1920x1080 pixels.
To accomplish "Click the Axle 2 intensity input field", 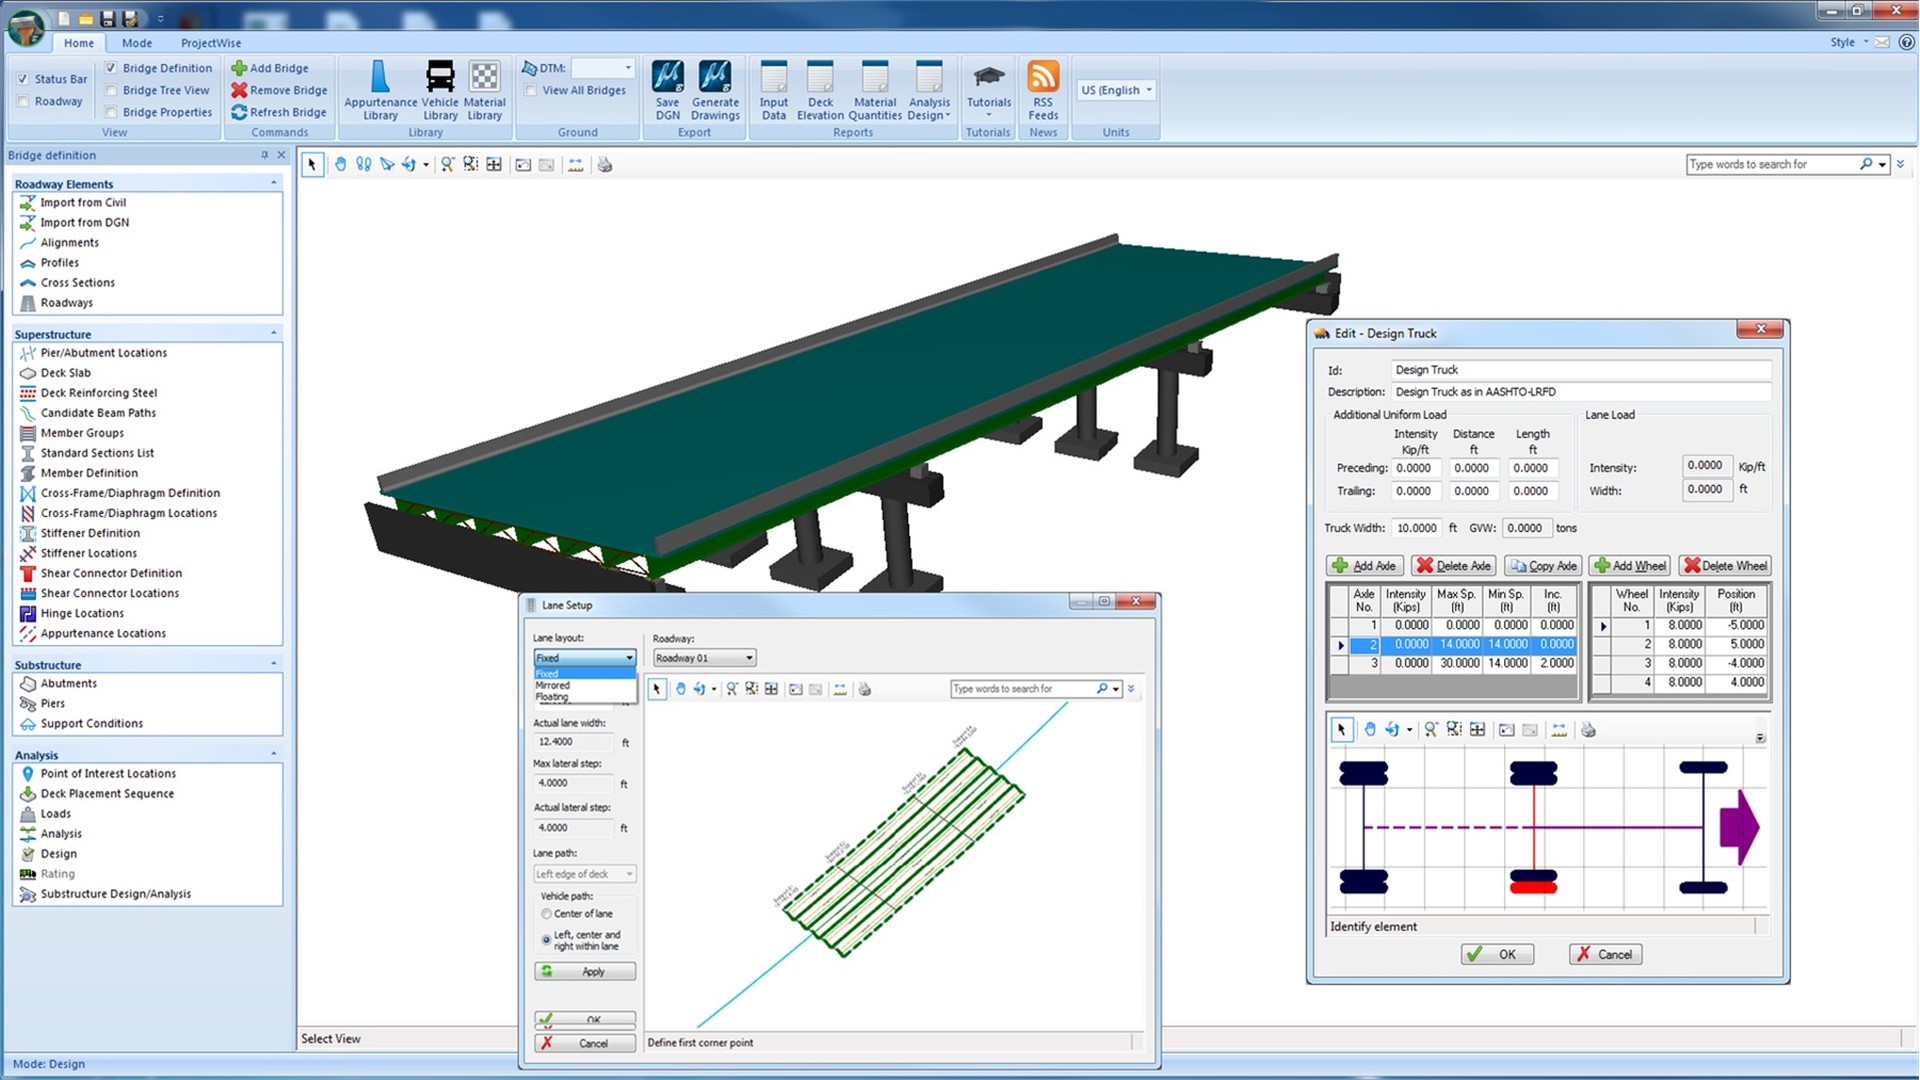I will point(1404,644).
